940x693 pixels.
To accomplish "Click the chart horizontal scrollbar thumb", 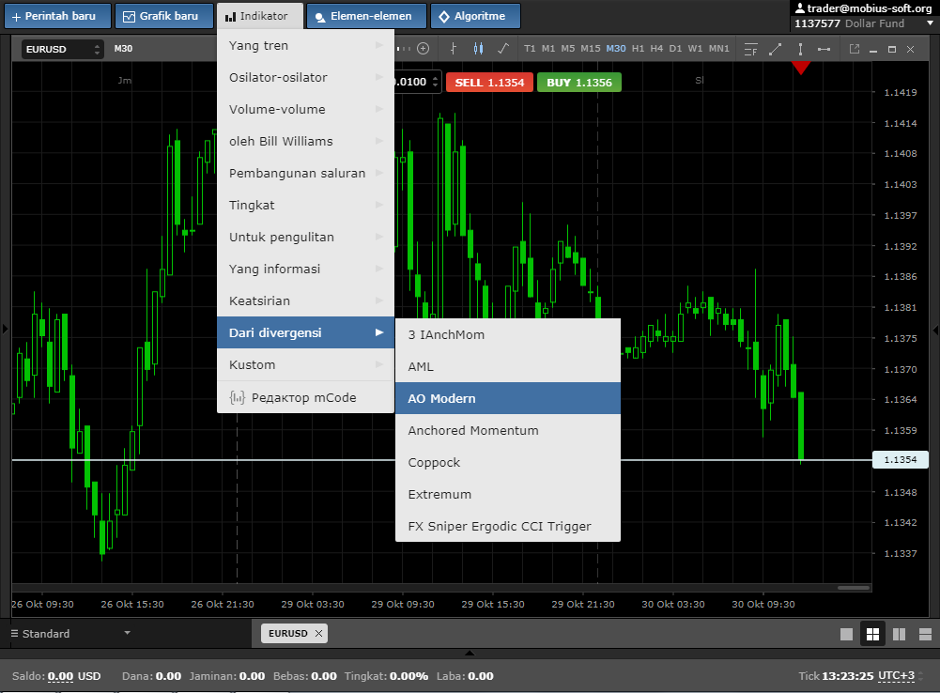I will point(854,587).
